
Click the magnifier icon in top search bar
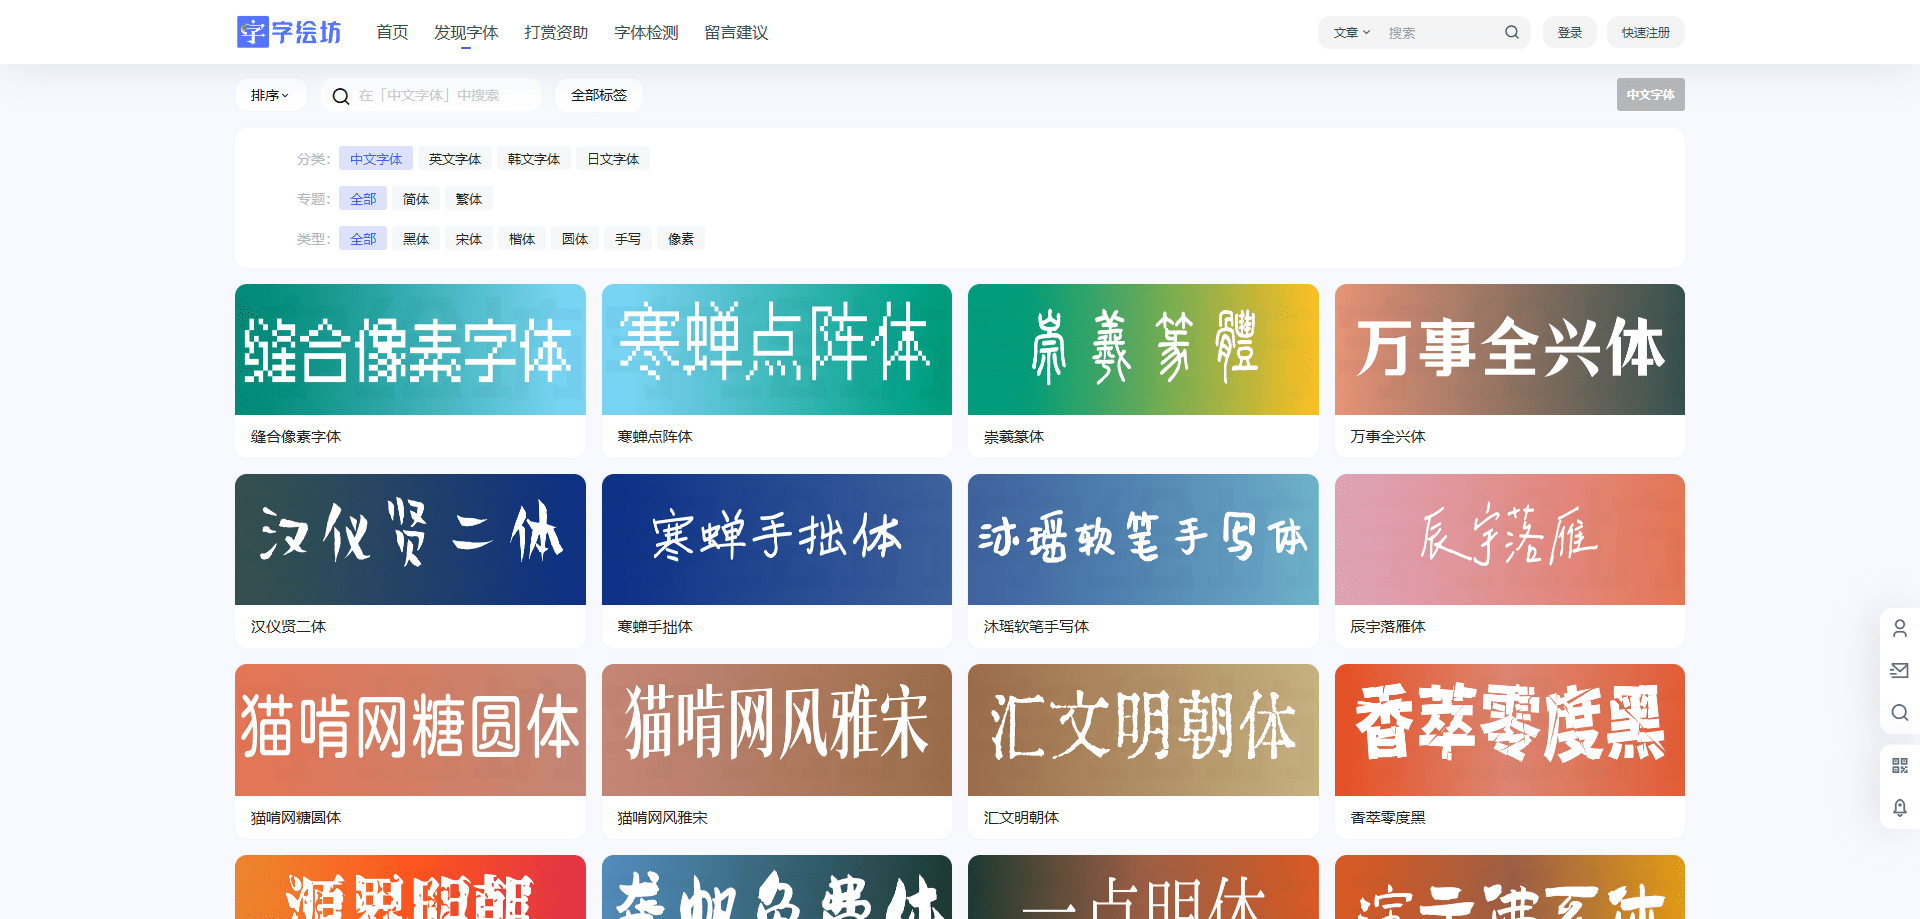1511,33
